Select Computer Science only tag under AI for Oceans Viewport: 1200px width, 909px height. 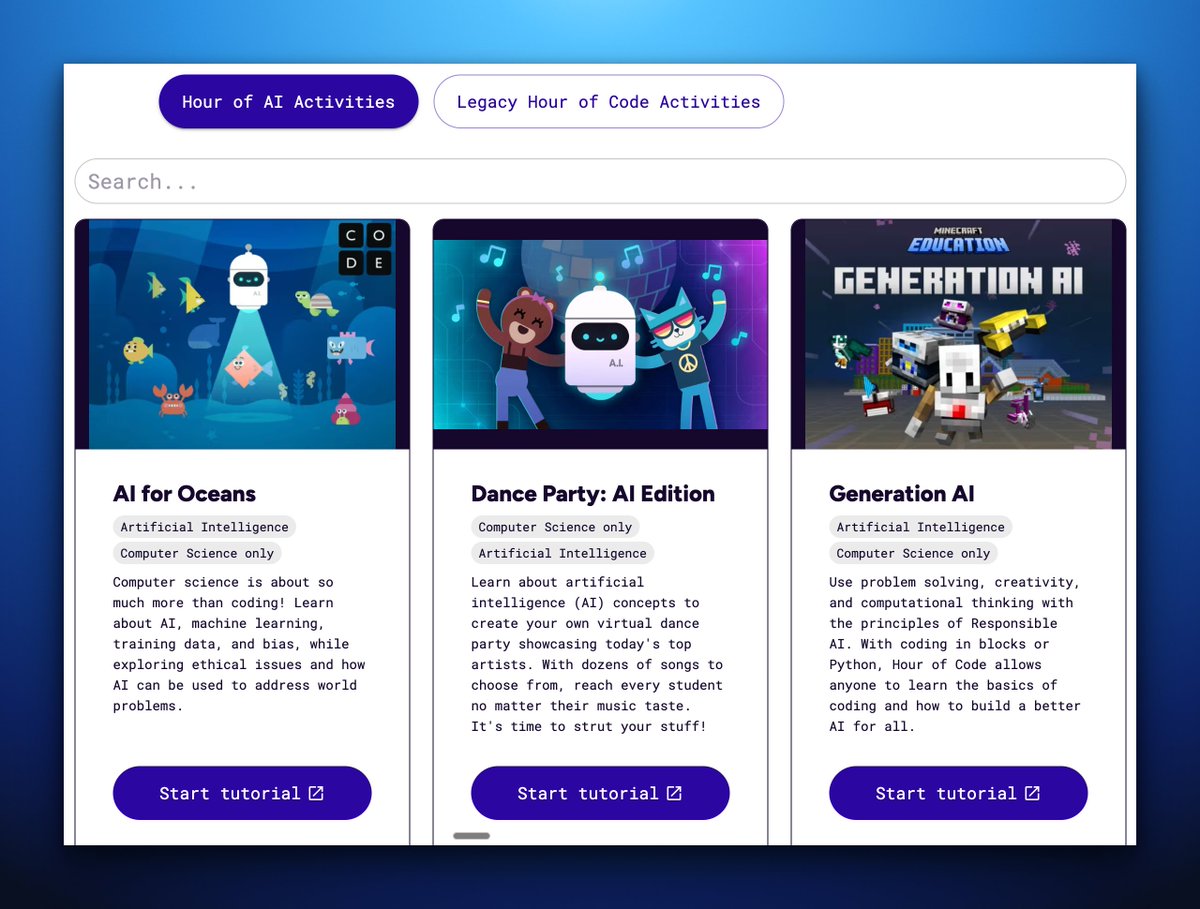[x=198, y=553]
